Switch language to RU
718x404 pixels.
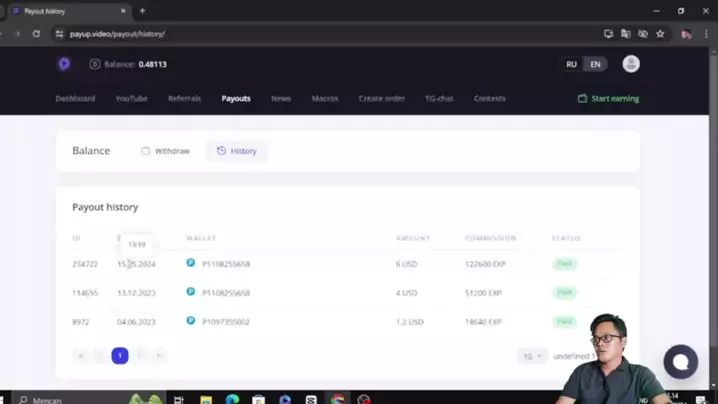pos(571,64)
